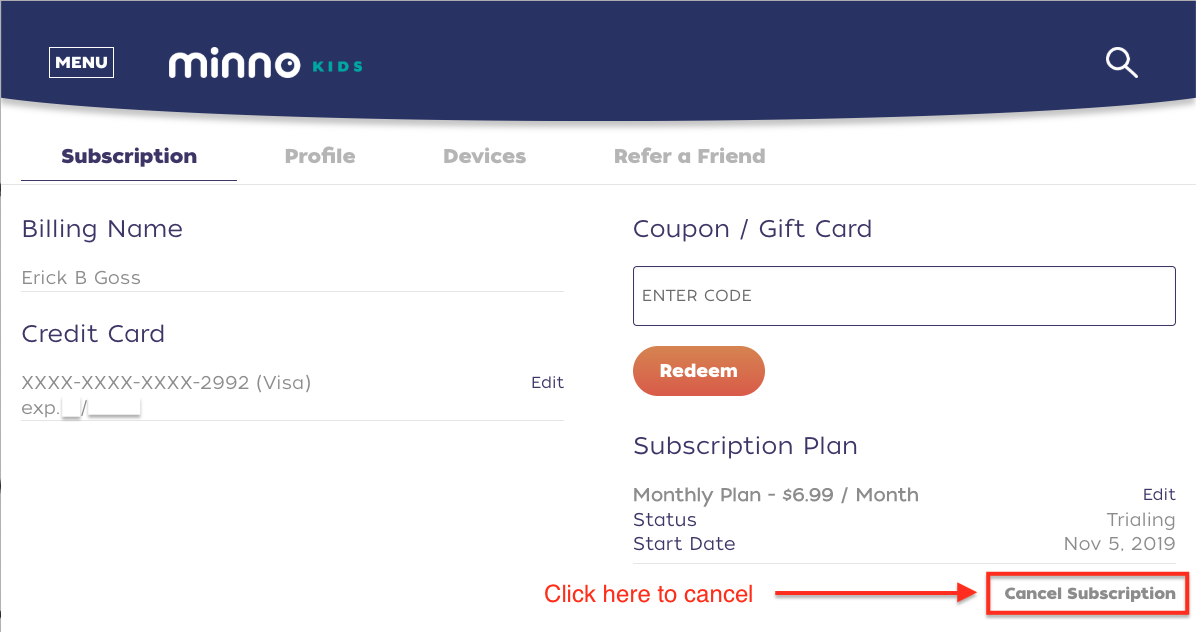Edit the Monthly Plan subscription
This screenshot has height=632, width=1196.
1159,495
